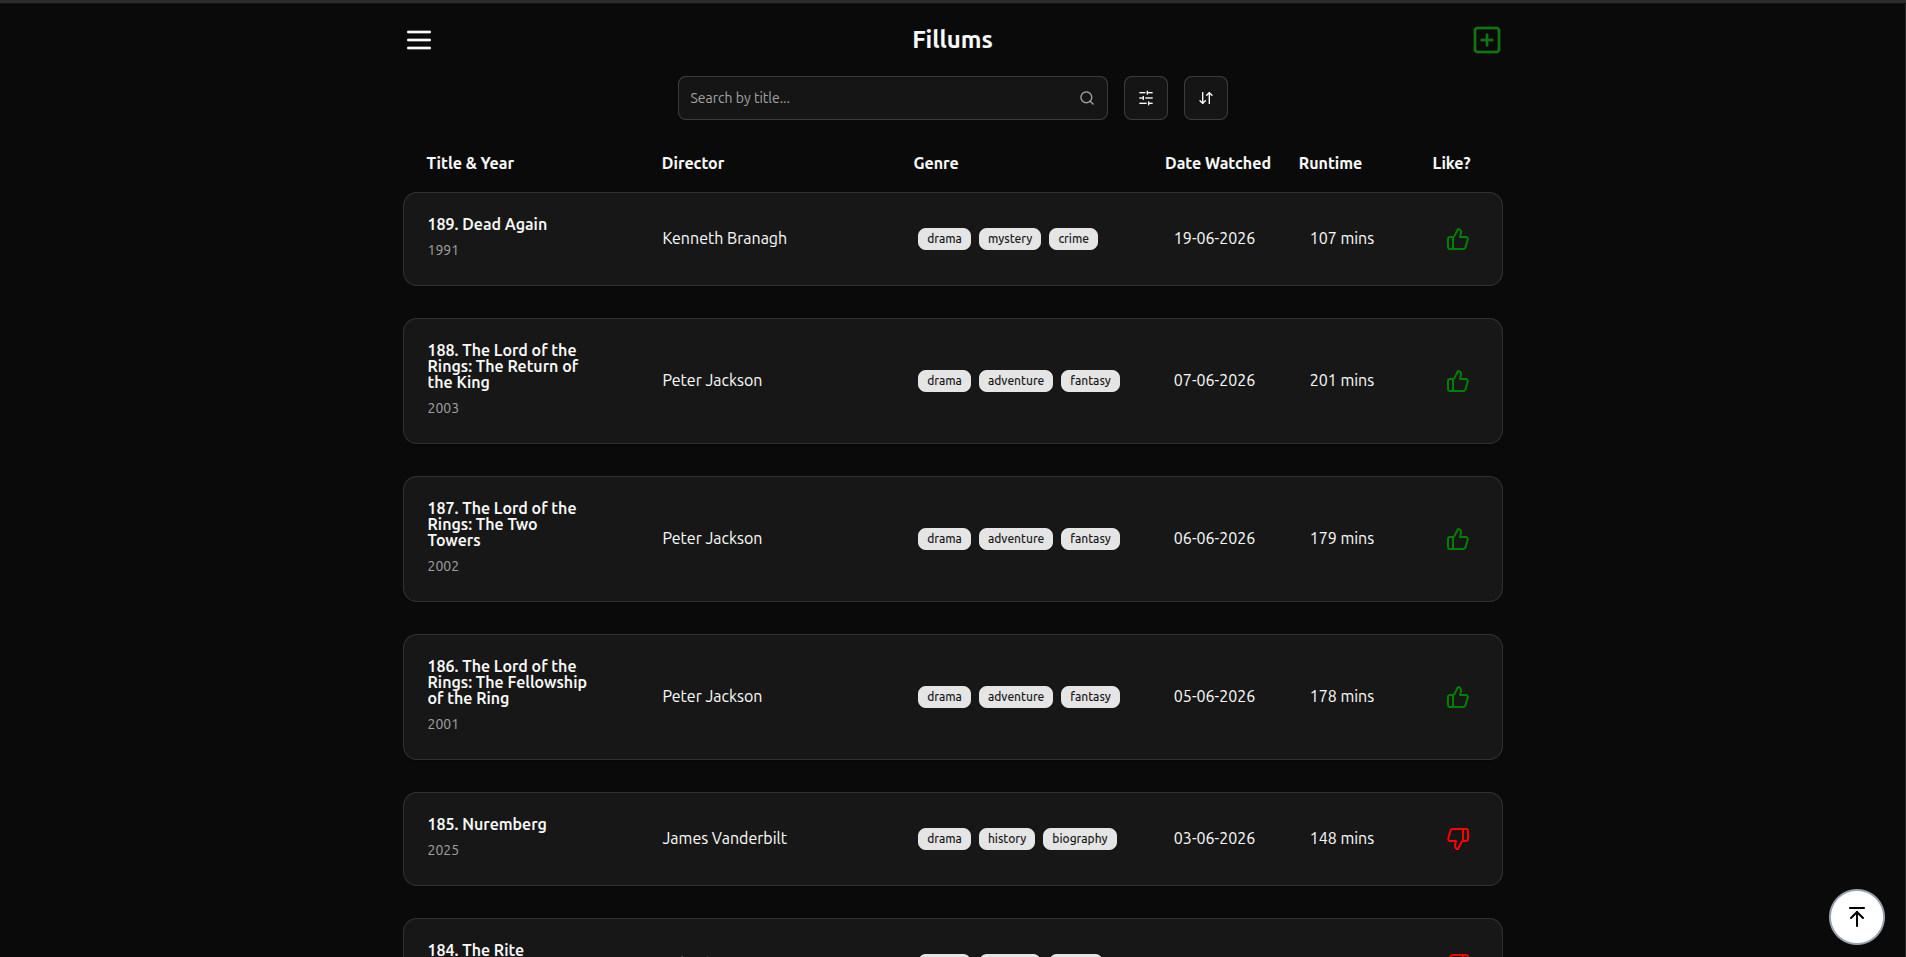Click adventure tag on Fellowship row
The height and width of the screenshot is (957, 1906).
point(1016,697)
